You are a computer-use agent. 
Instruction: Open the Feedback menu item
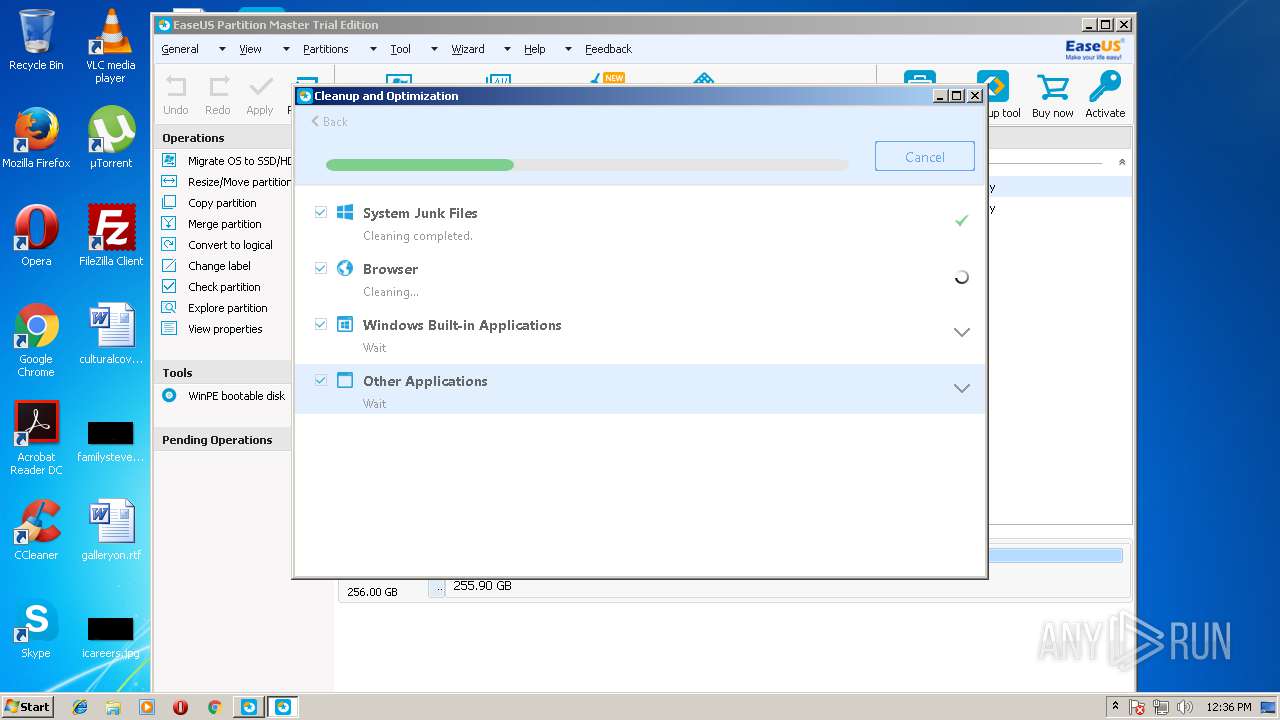(608, 49)
